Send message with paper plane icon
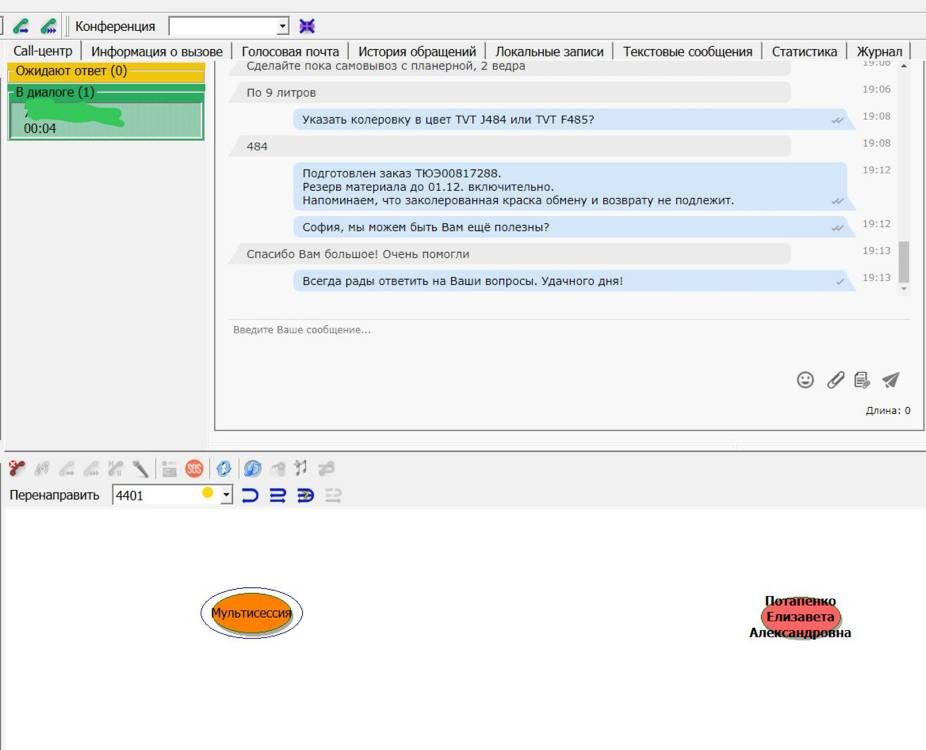926x750 pixels. pos(890,380)
